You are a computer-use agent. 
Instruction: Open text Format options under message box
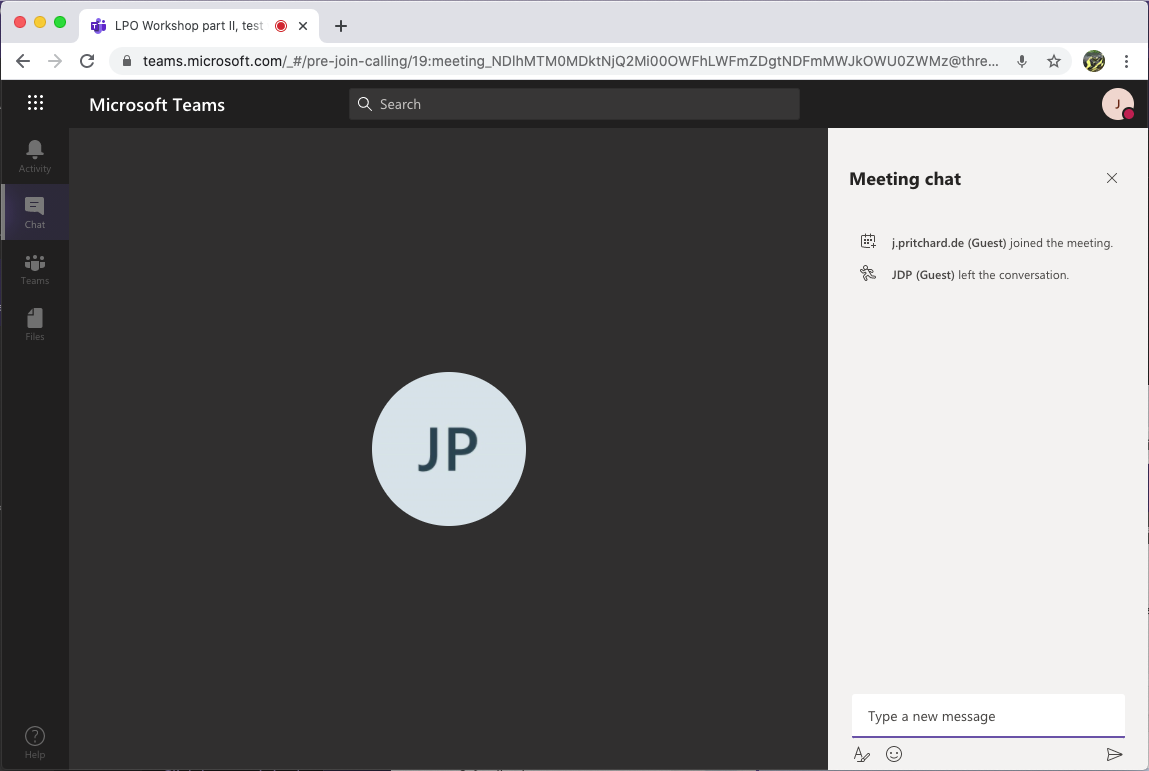pos(862,755)
